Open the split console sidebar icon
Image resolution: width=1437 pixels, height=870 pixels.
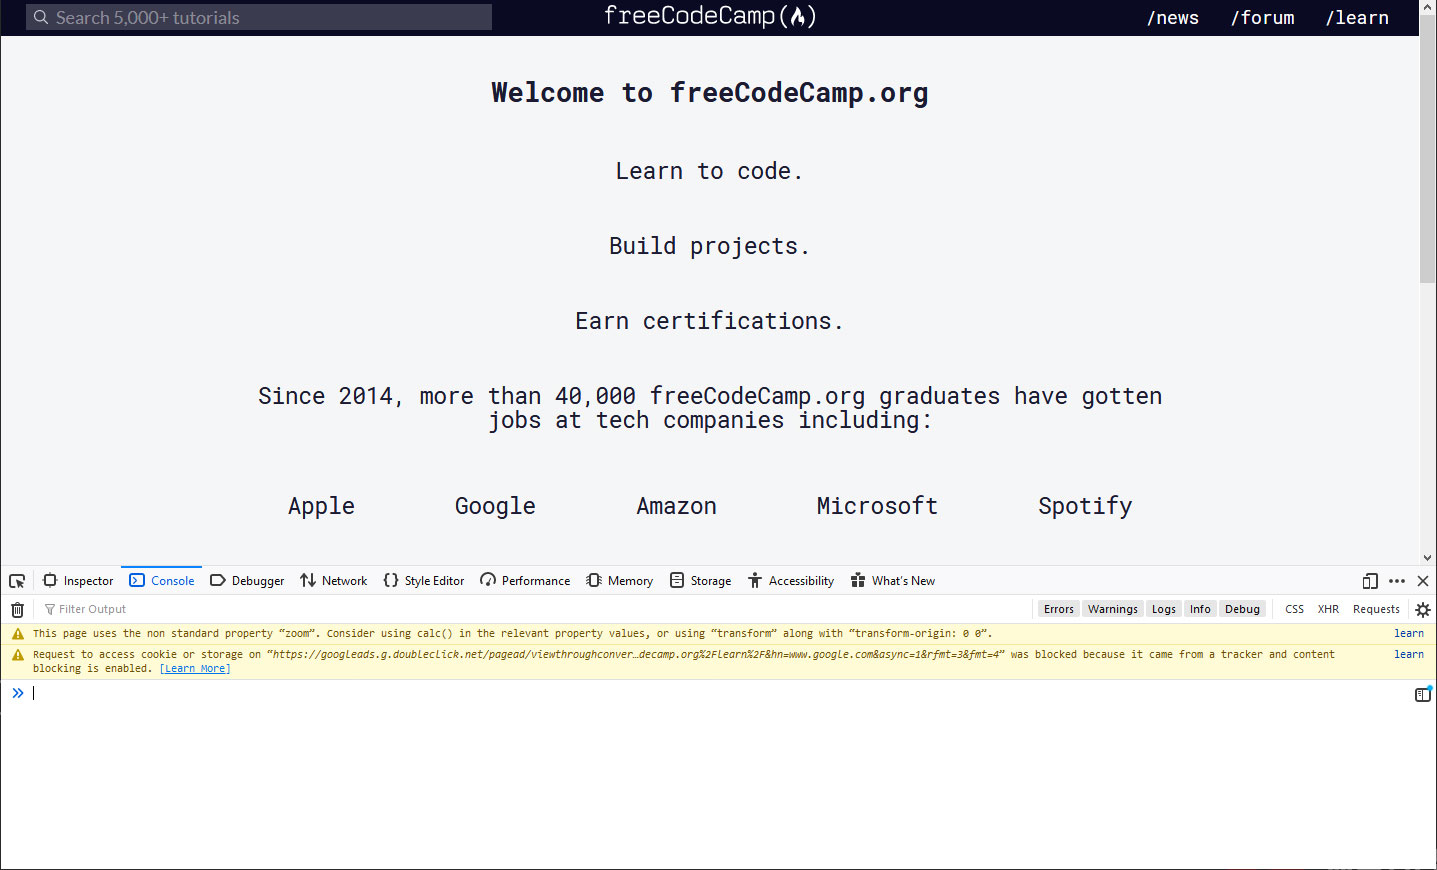[1423, 693]
